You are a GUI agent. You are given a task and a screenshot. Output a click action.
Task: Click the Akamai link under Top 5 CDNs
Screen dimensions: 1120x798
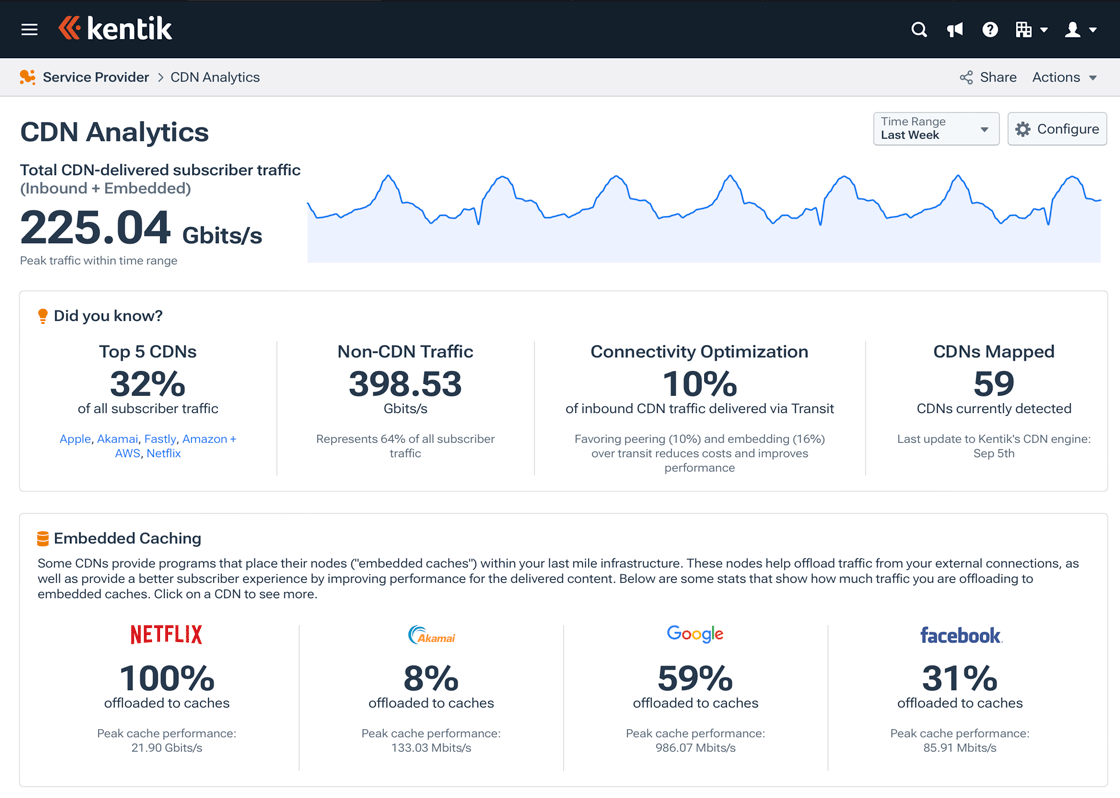pos(117,438)
